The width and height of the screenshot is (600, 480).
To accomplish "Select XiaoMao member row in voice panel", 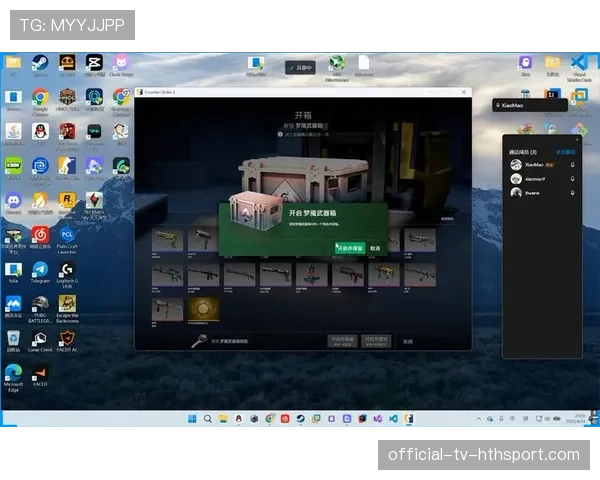I will pos(542,165).
